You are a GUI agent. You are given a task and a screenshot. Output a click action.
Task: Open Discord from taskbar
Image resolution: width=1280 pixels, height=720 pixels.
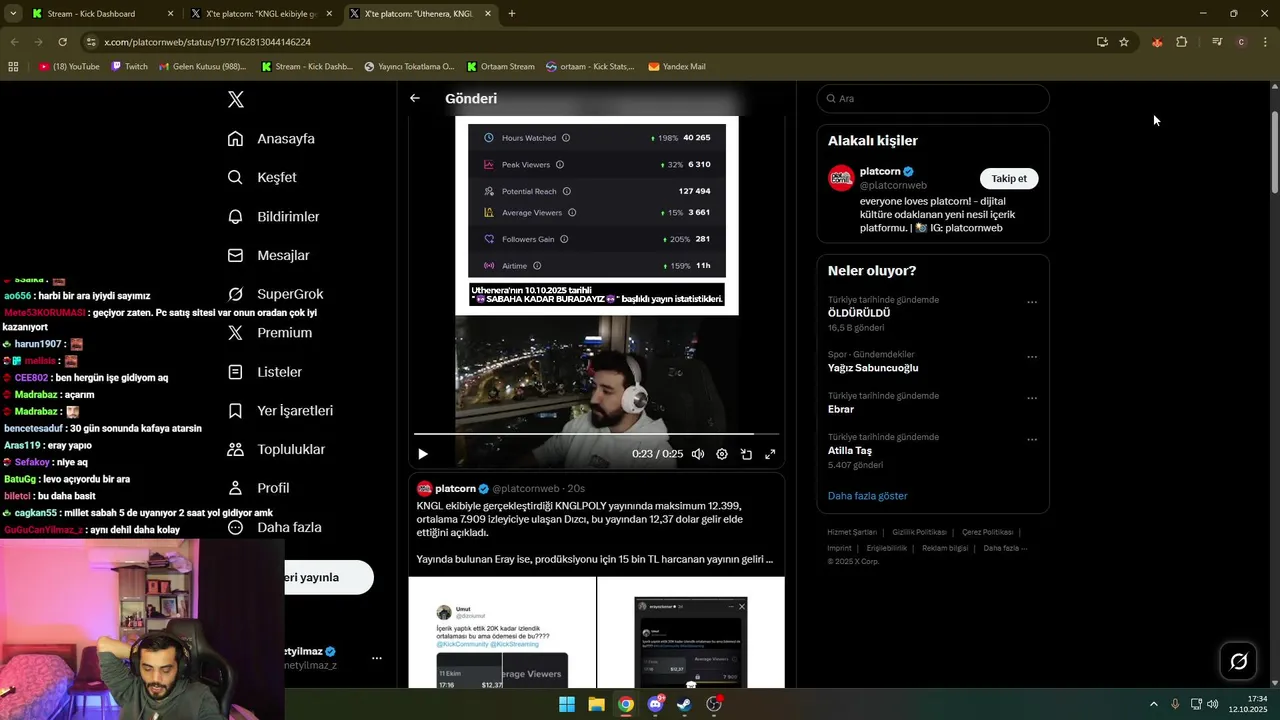tap(656, 704)
